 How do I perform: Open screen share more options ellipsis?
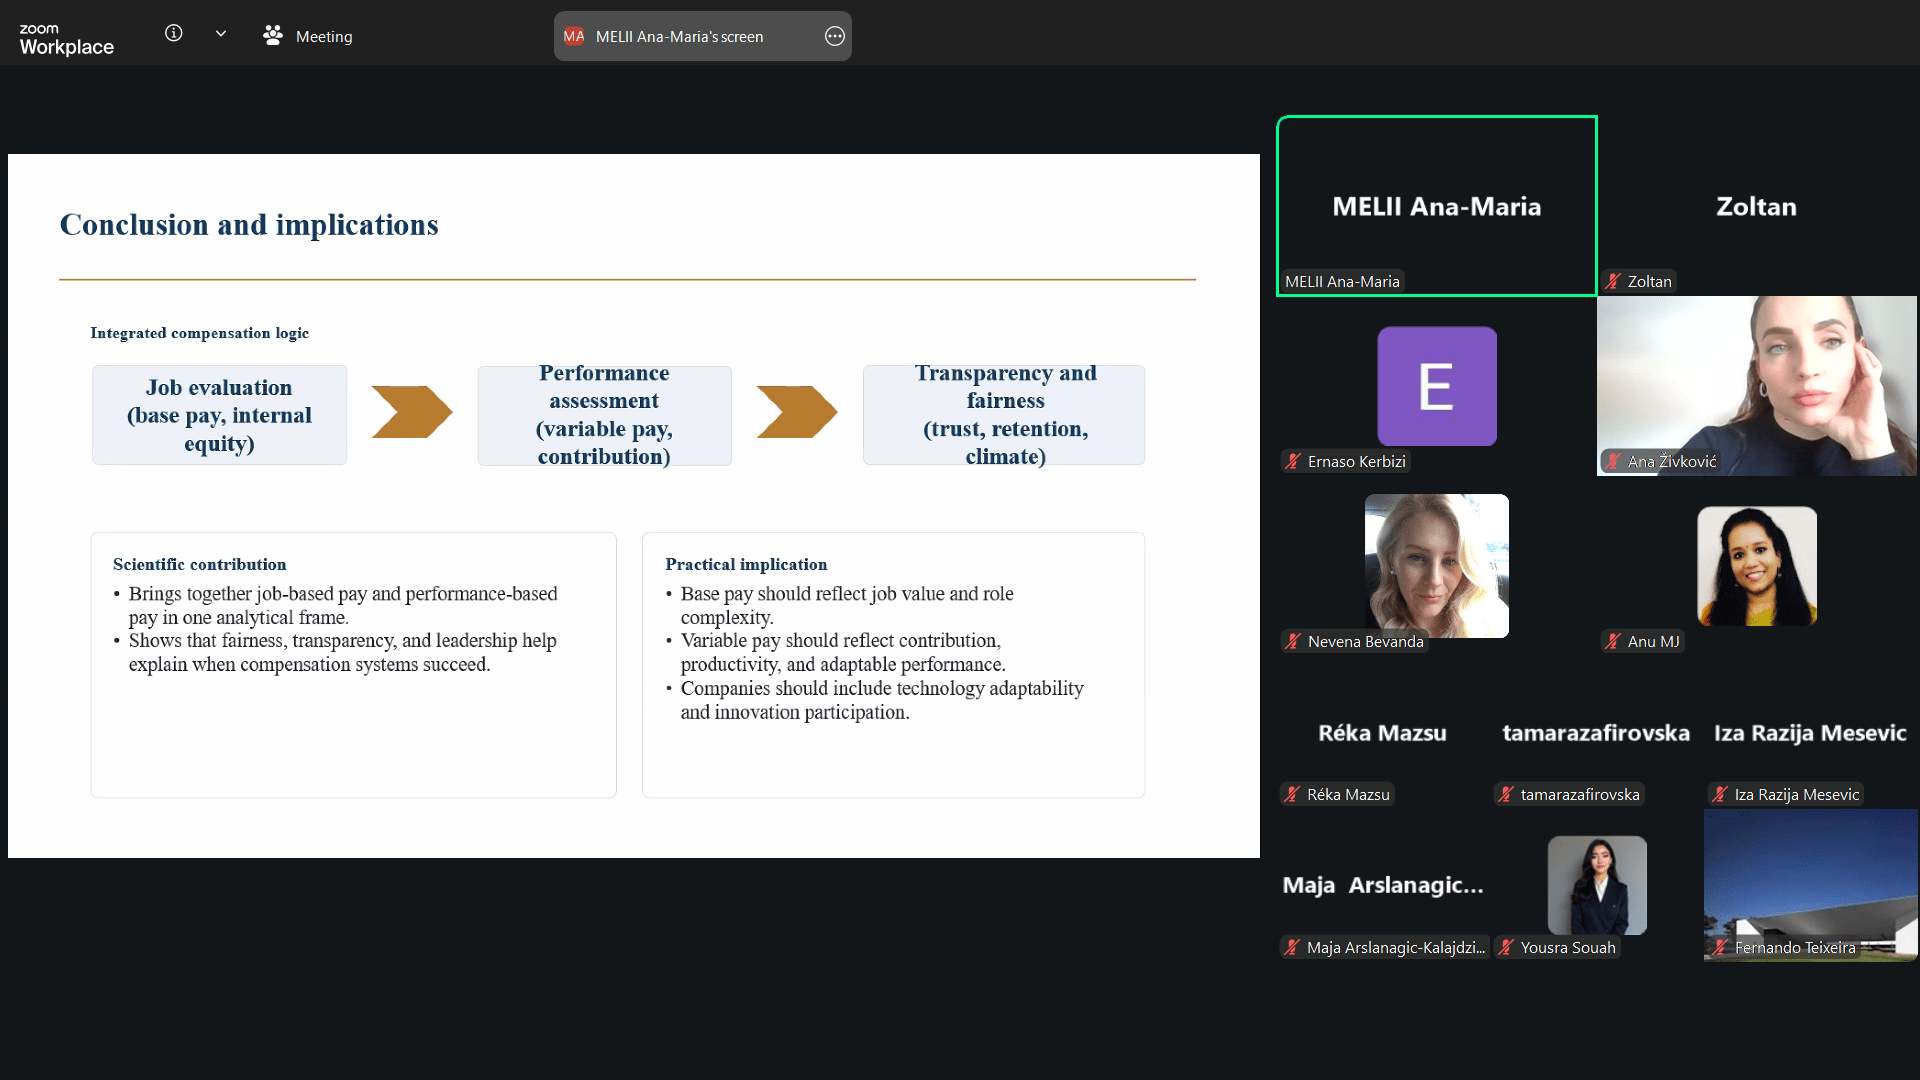(834, 37)
